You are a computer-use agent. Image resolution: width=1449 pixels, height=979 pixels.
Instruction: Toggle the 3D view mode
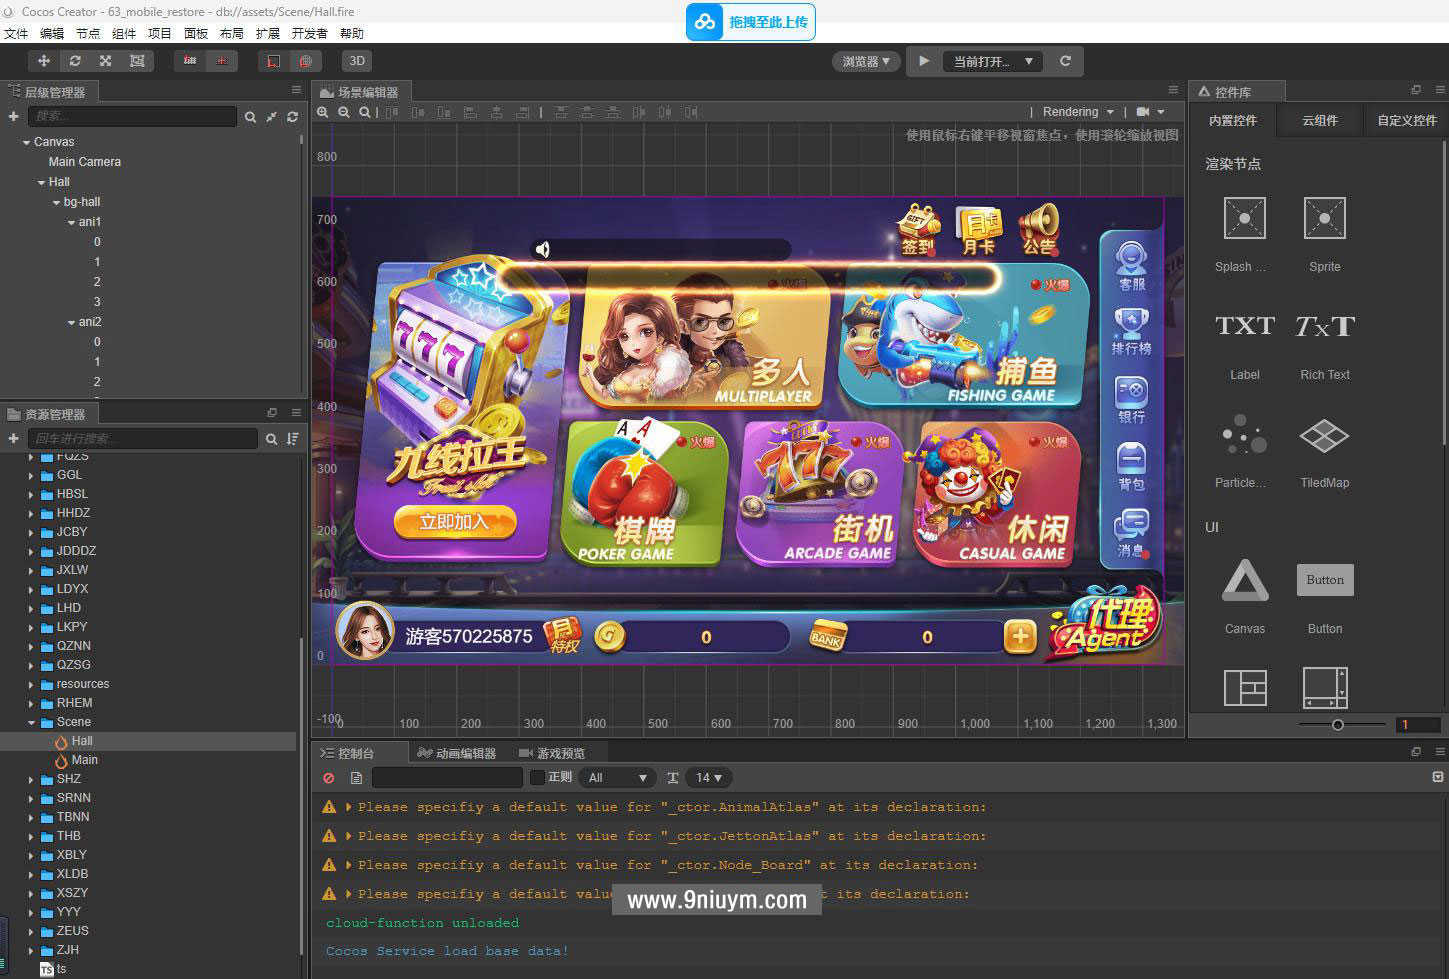click(357, 61)
